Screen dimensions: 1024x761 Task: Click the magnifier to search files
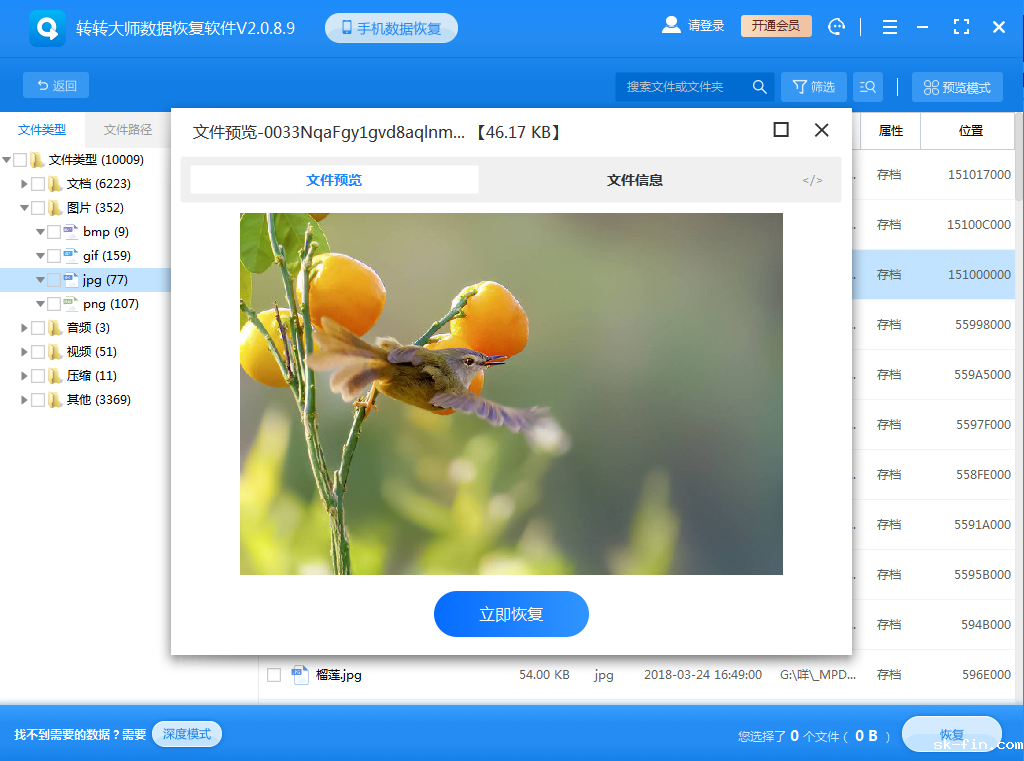[759, 87]
